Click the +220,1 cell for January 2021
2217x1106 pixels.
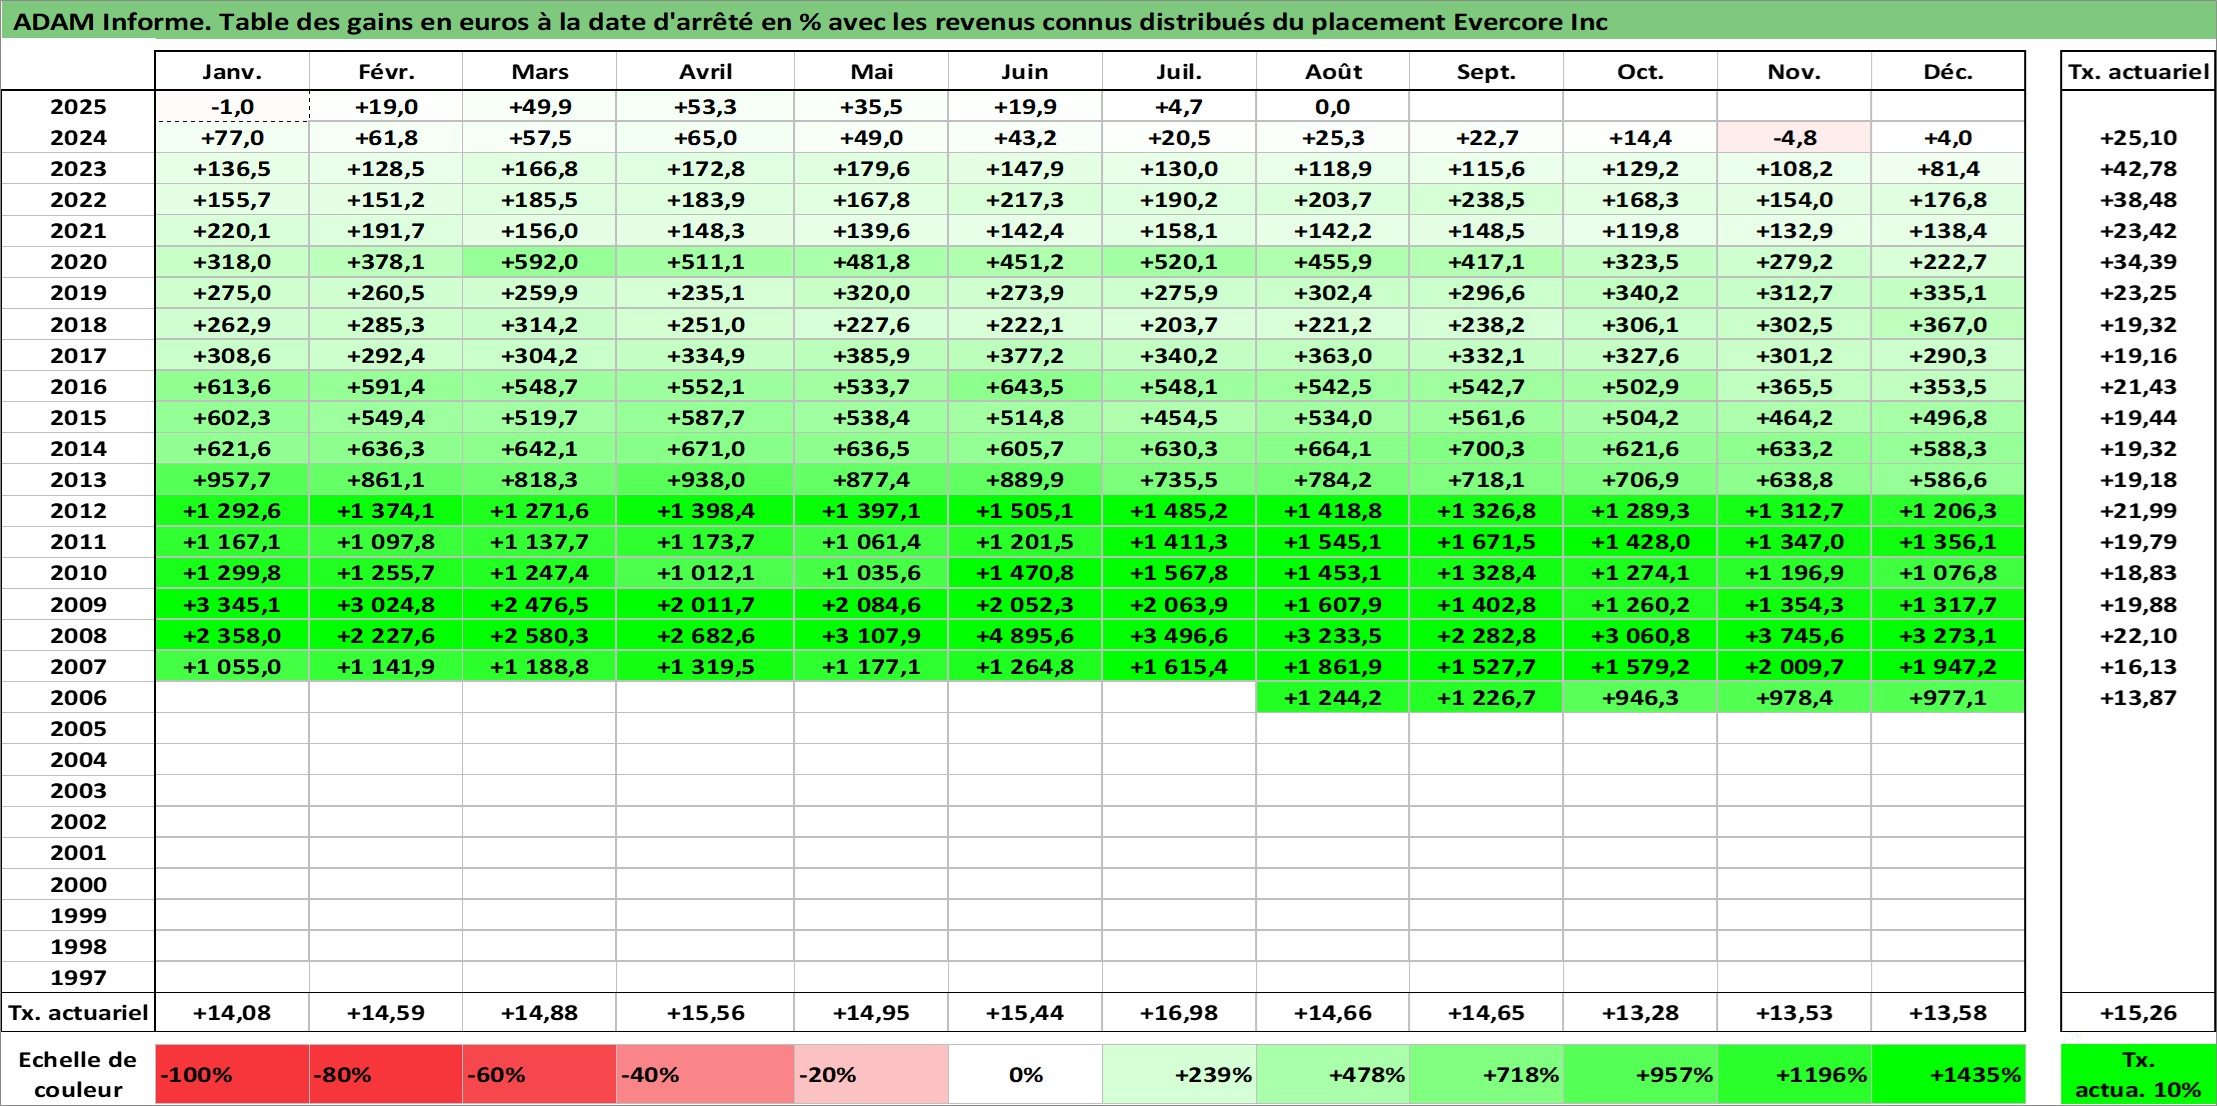[x=232, y=231]
